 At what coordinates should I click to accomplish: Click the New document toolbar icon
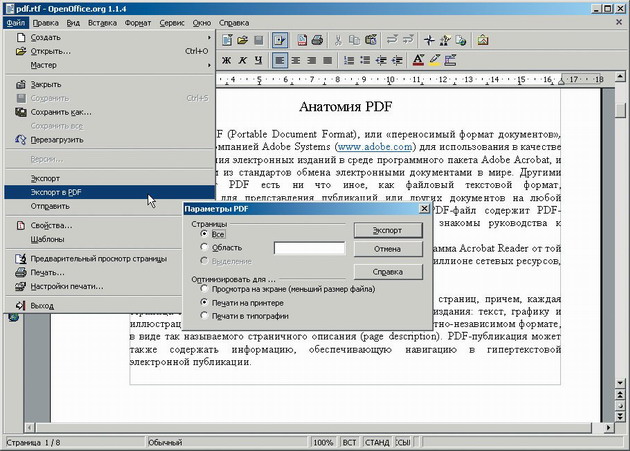click(x=228, y=41)
